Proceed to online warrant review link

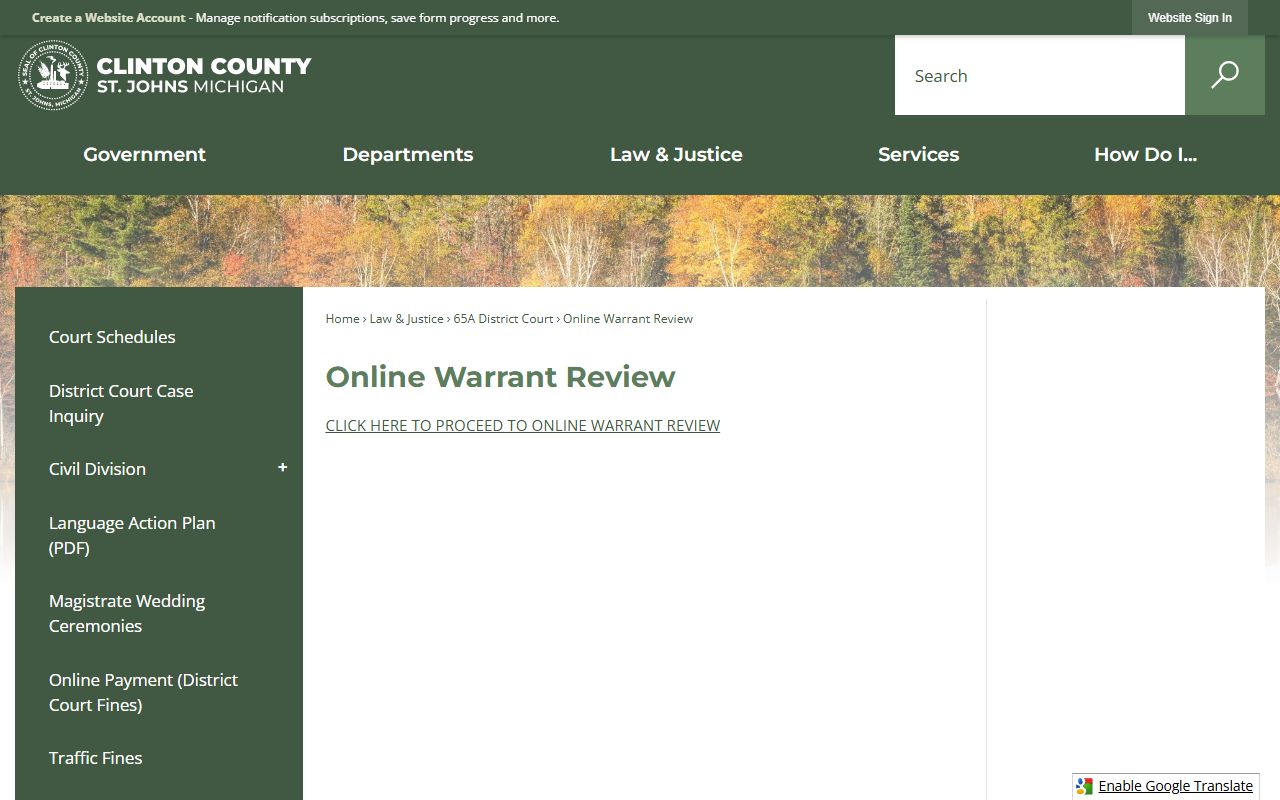coord(522,425)
